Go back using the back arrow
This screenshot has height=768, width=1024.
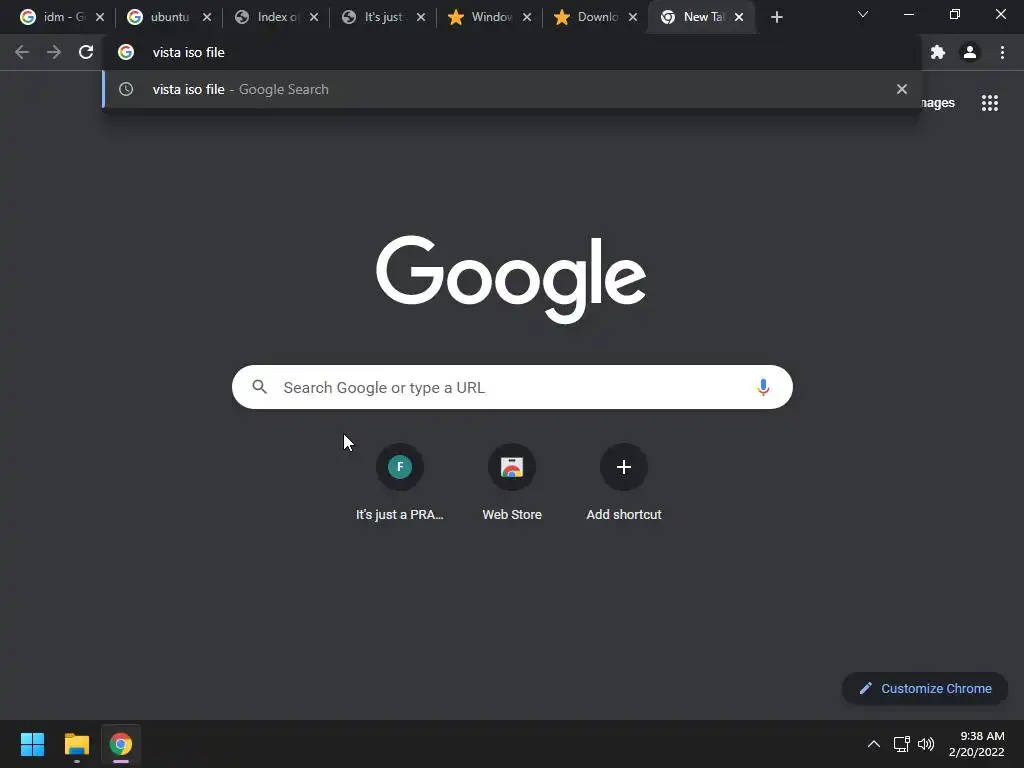click(22, 52)
